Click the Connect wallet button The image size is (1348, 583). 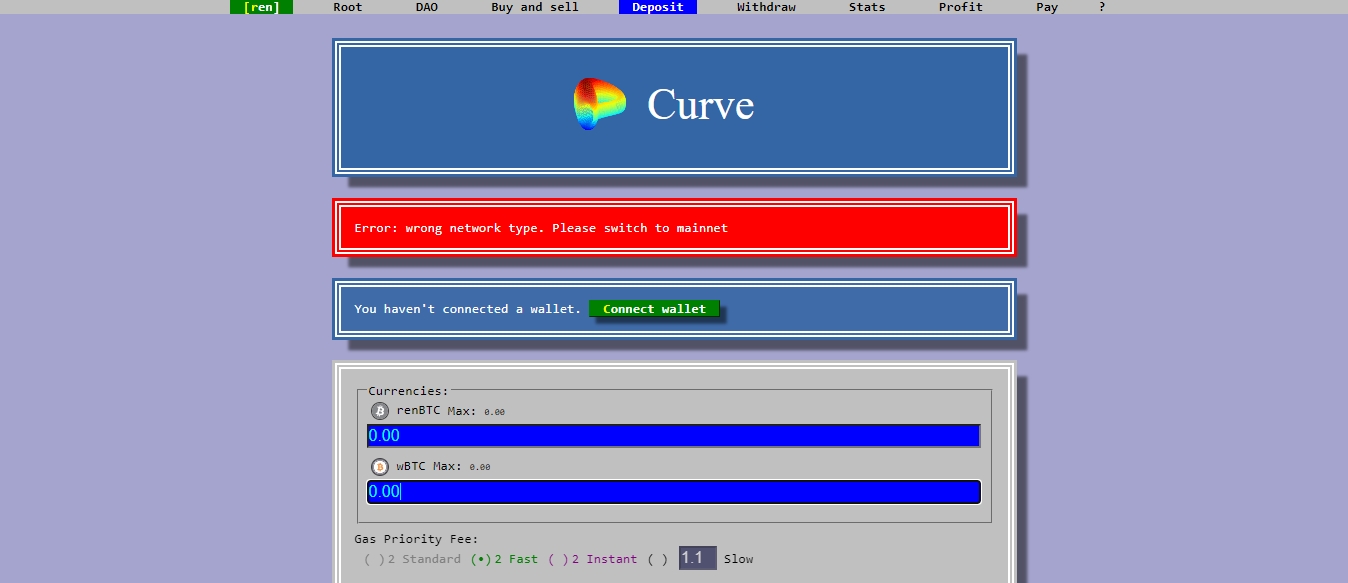(x=654, y=309)
